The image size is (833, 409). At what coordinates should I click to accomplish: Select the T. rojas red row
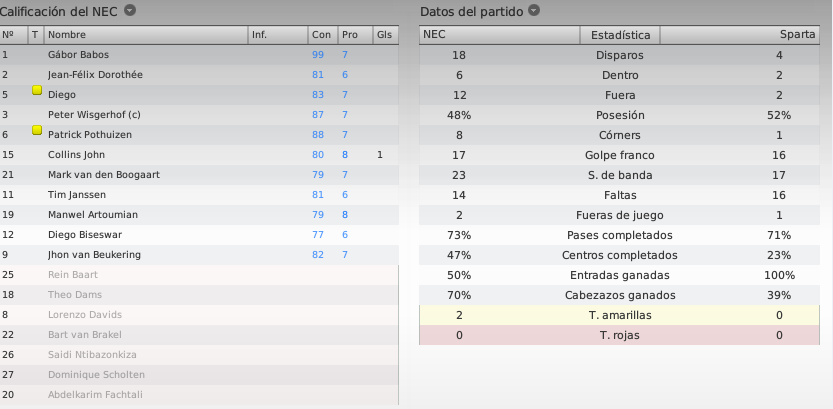[x=619, y=335]
